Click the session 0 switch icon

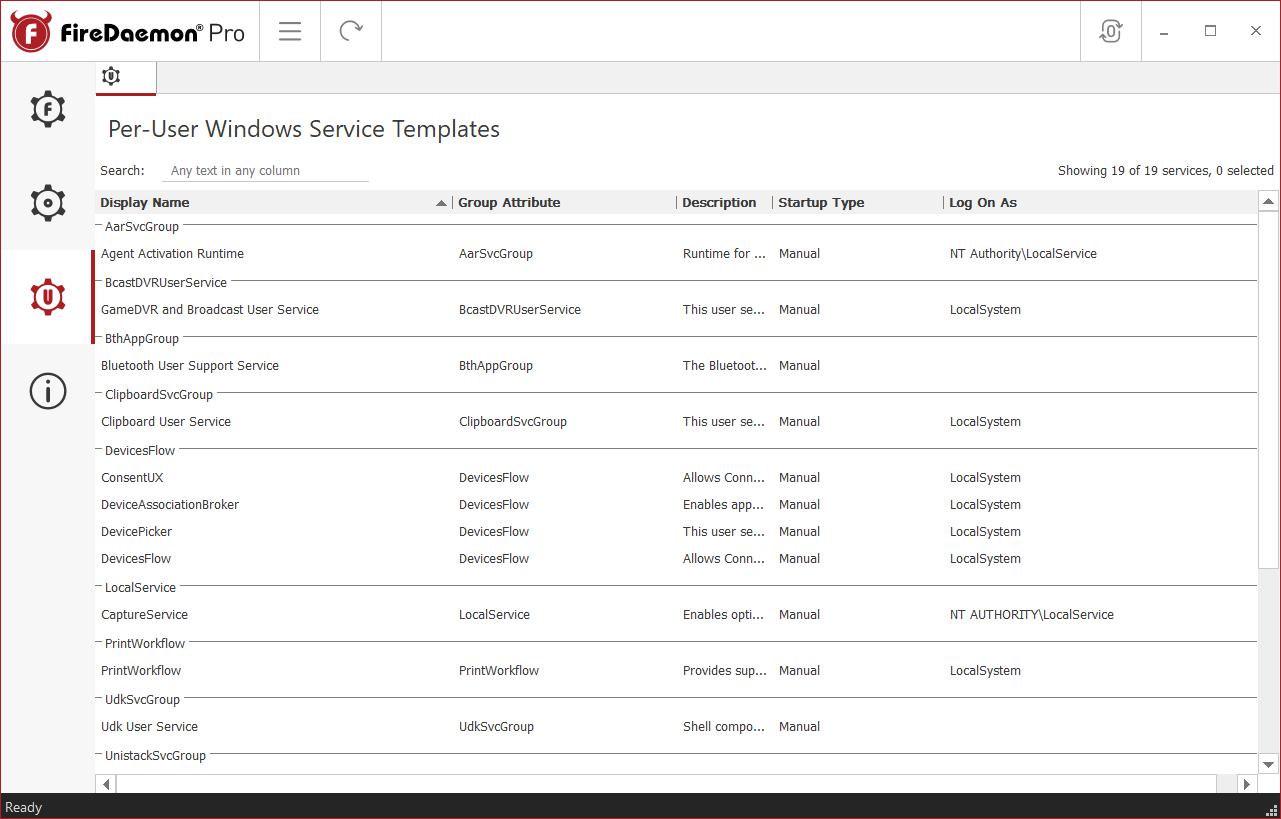1111,31
